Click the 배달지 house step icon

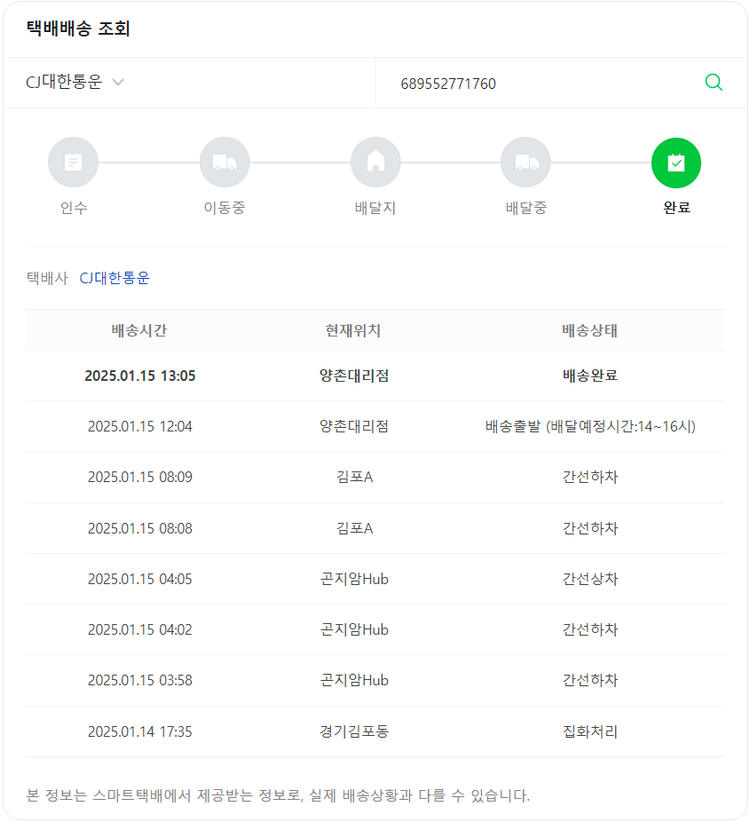point(375,163)
